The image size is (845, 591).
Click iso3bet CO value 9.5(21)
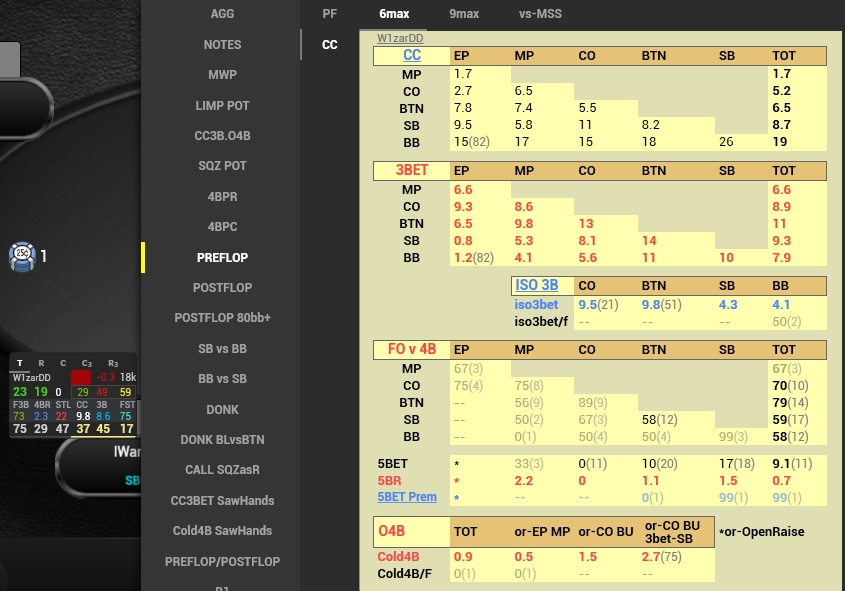click(598, 304)
